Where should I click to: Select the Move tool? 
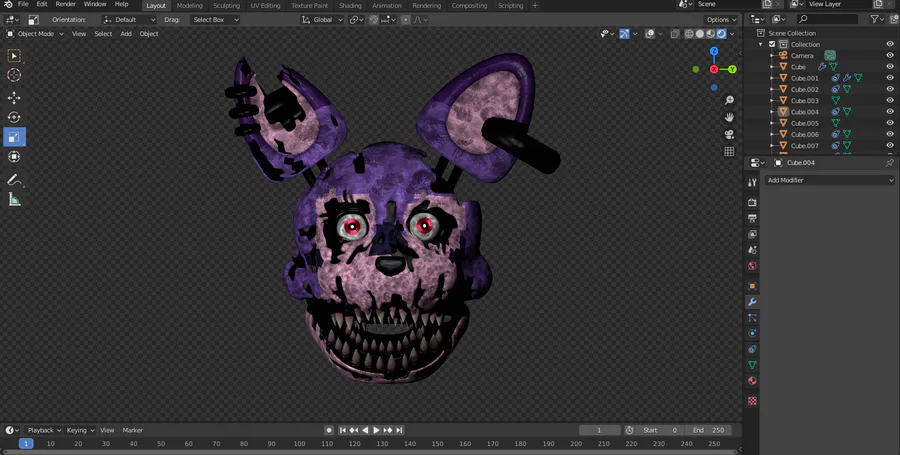click(14, 98)
